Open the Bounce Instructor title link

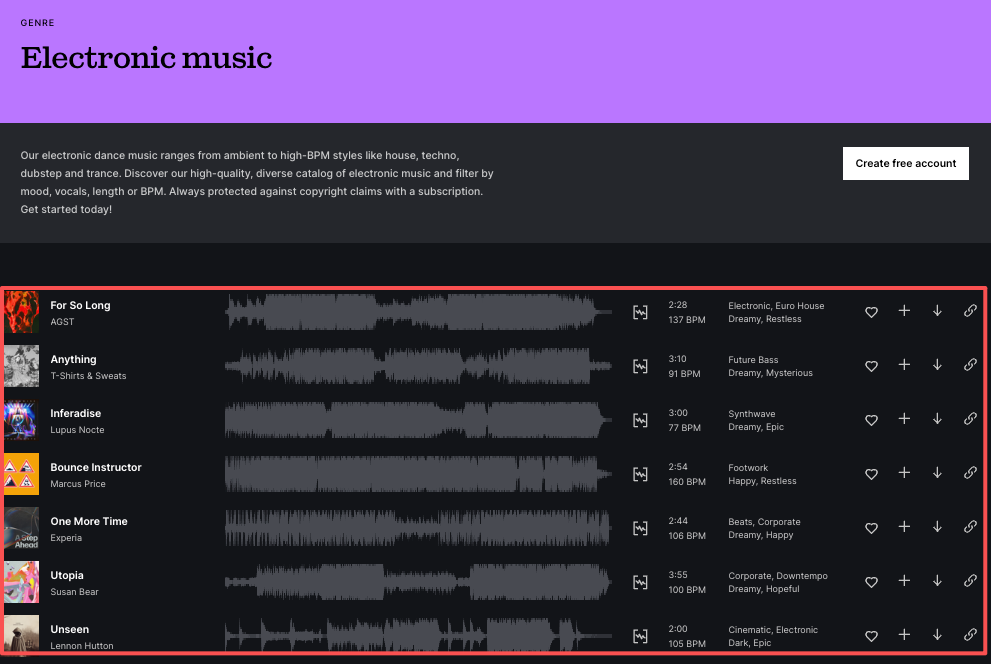(95, 468)
